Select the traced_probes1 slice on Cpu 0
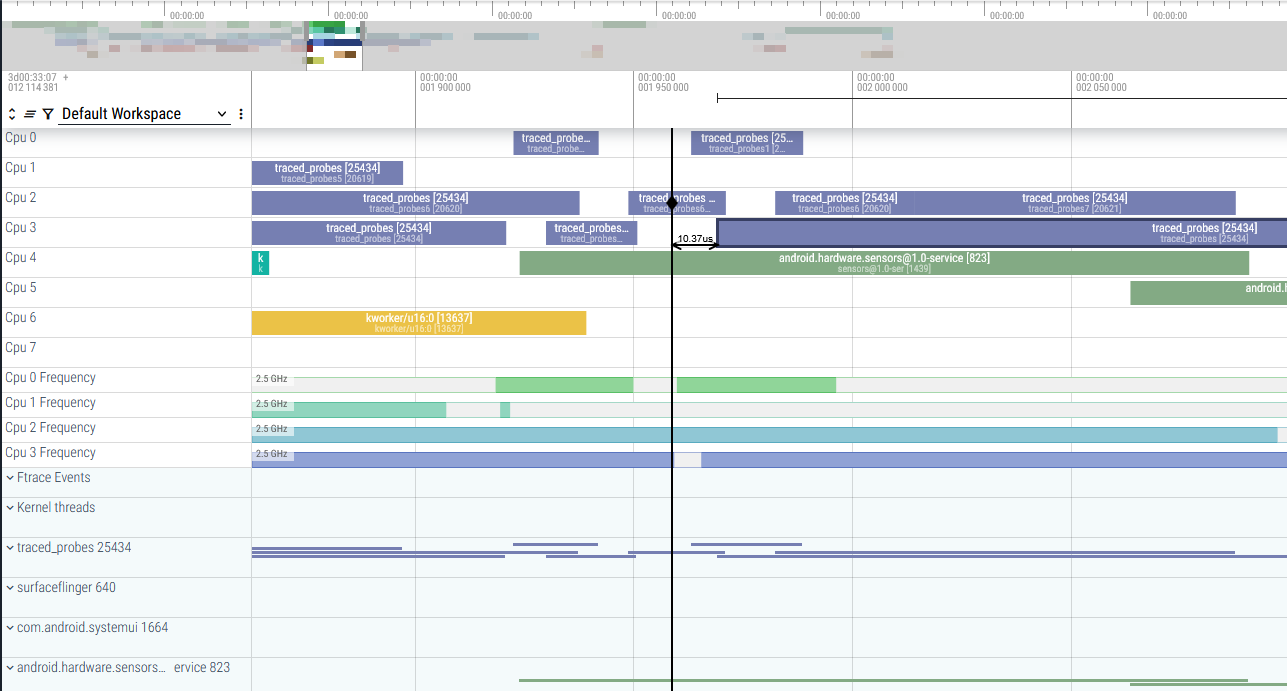Screen dimensions: 1287x691 (747, 143)
